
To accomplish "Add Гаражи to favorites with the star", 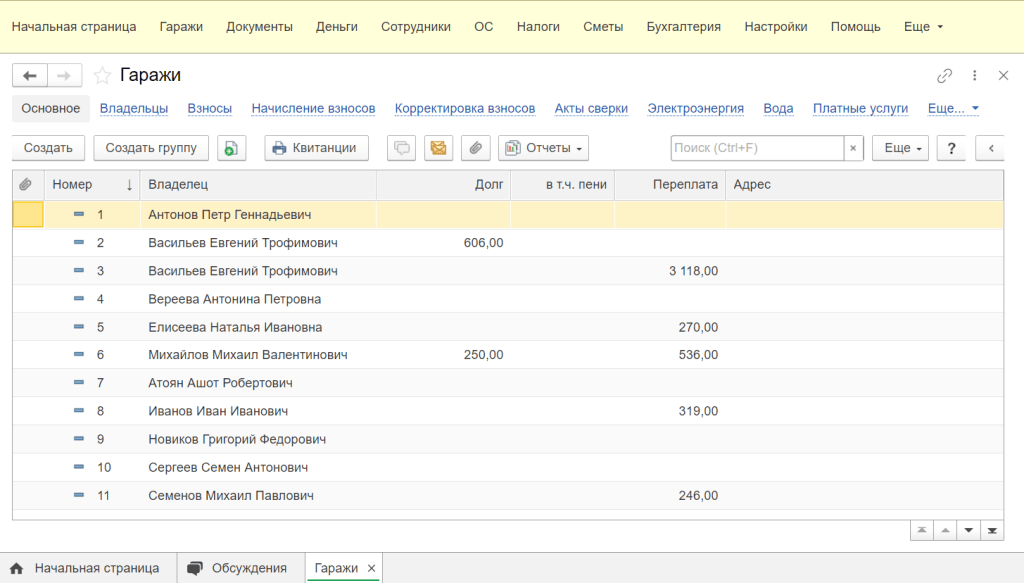I will click(101, 76).
